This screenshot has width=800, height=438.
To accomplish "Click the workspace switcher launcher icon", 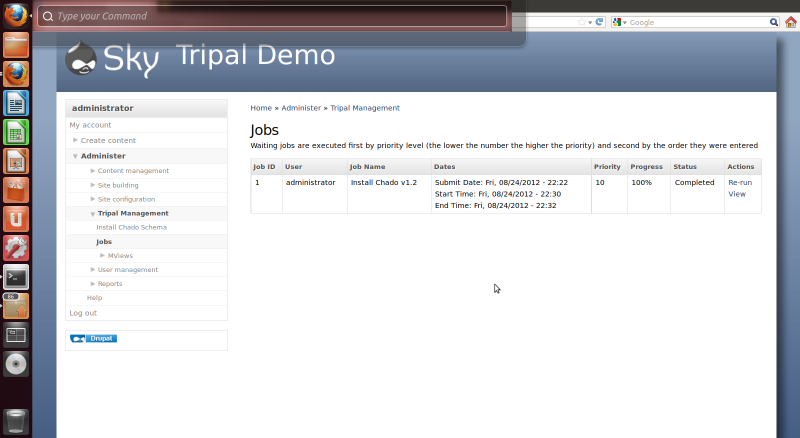I will tap(16, 335).
